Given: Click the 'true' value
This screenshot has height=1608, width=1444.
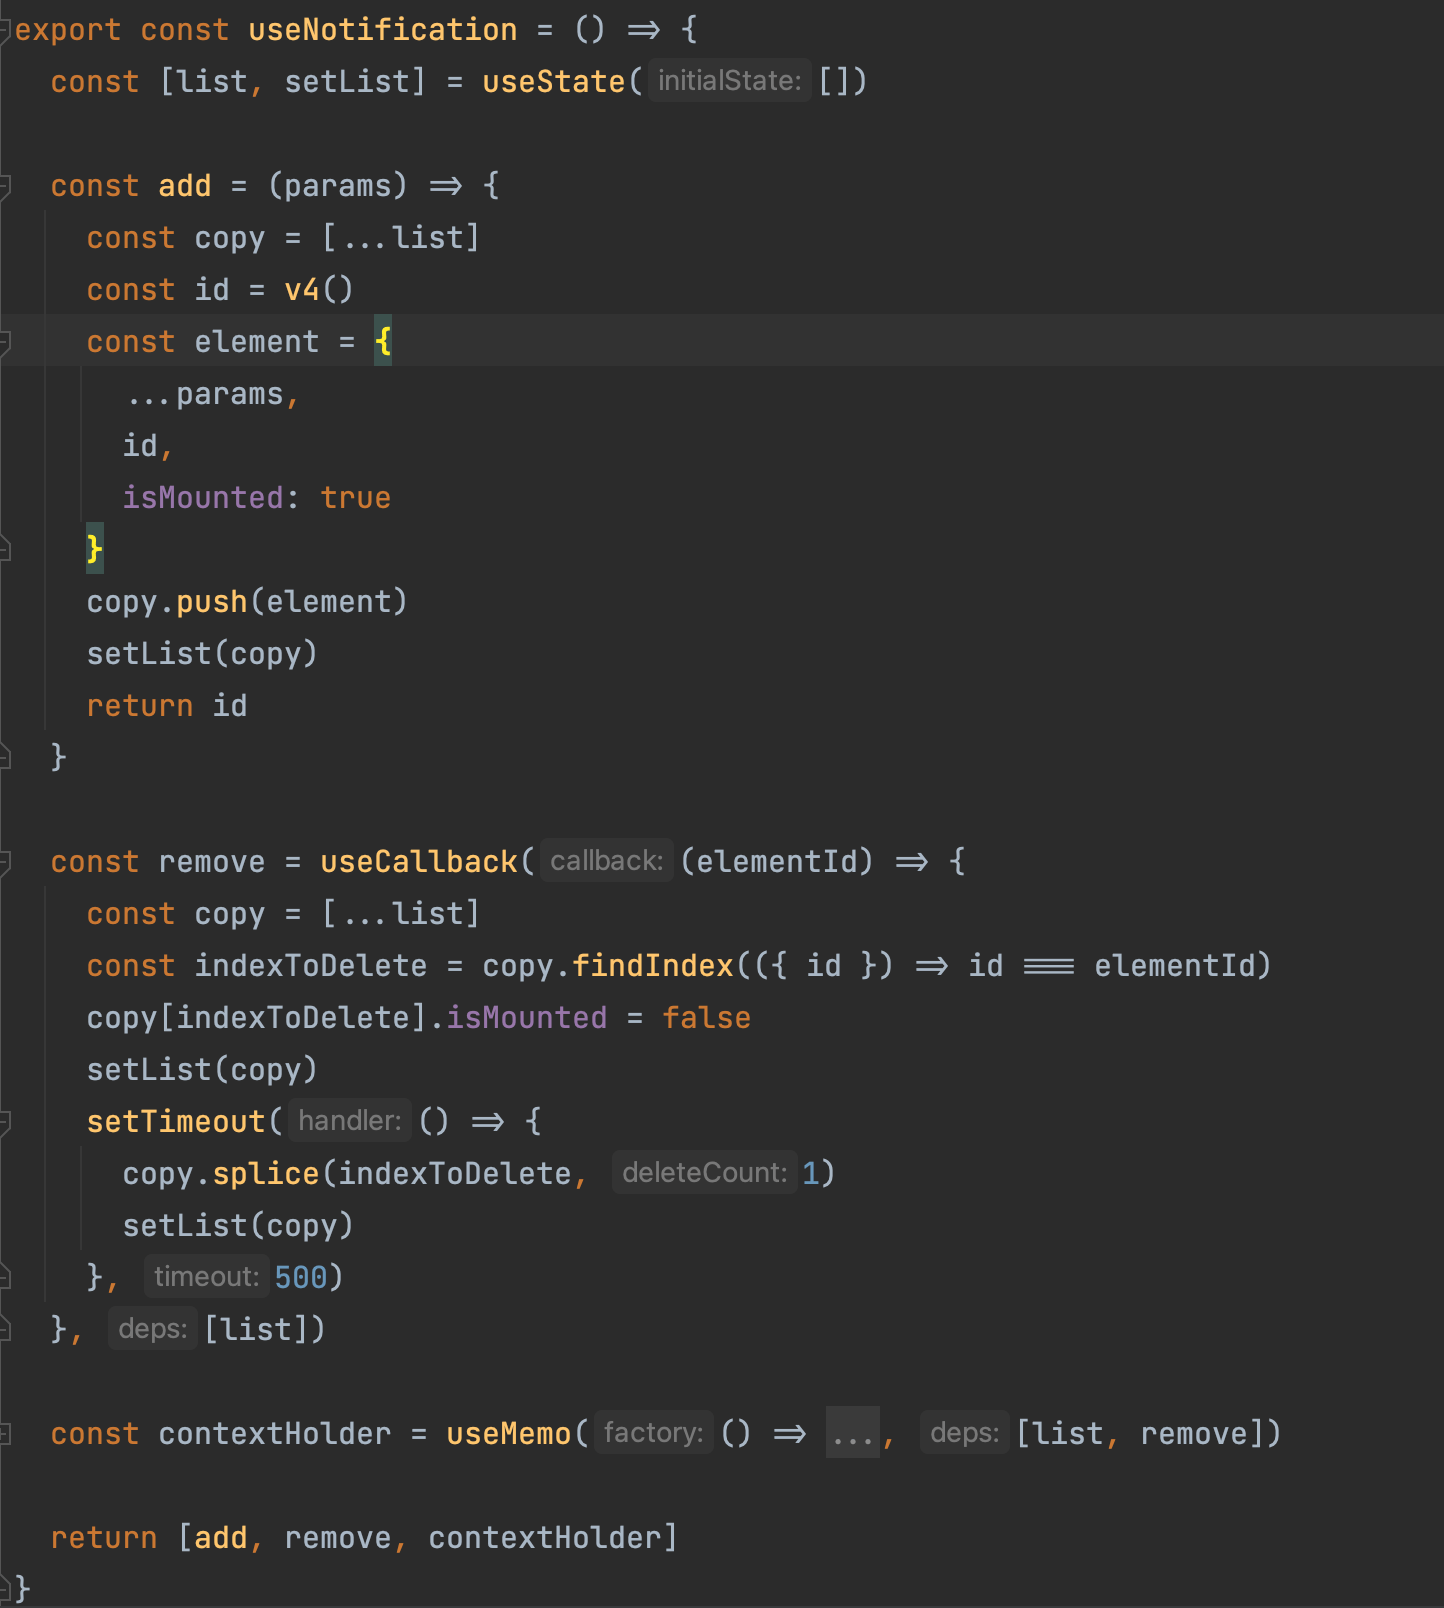Looking at the screenshot, I should pyautogui.click(x=356, y=498).
